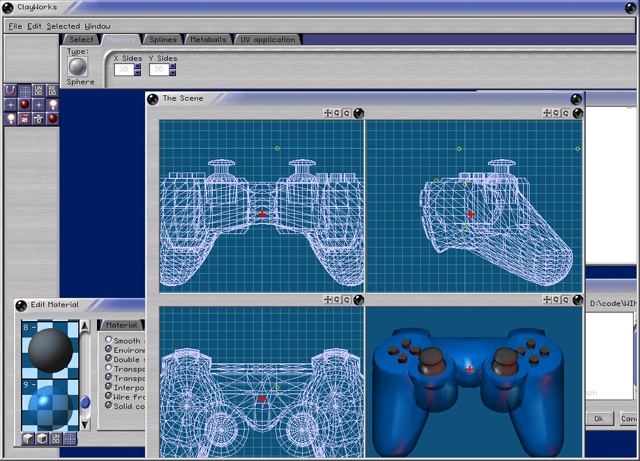
Task: Switch to the UV application tab
Action: [268, 40]
